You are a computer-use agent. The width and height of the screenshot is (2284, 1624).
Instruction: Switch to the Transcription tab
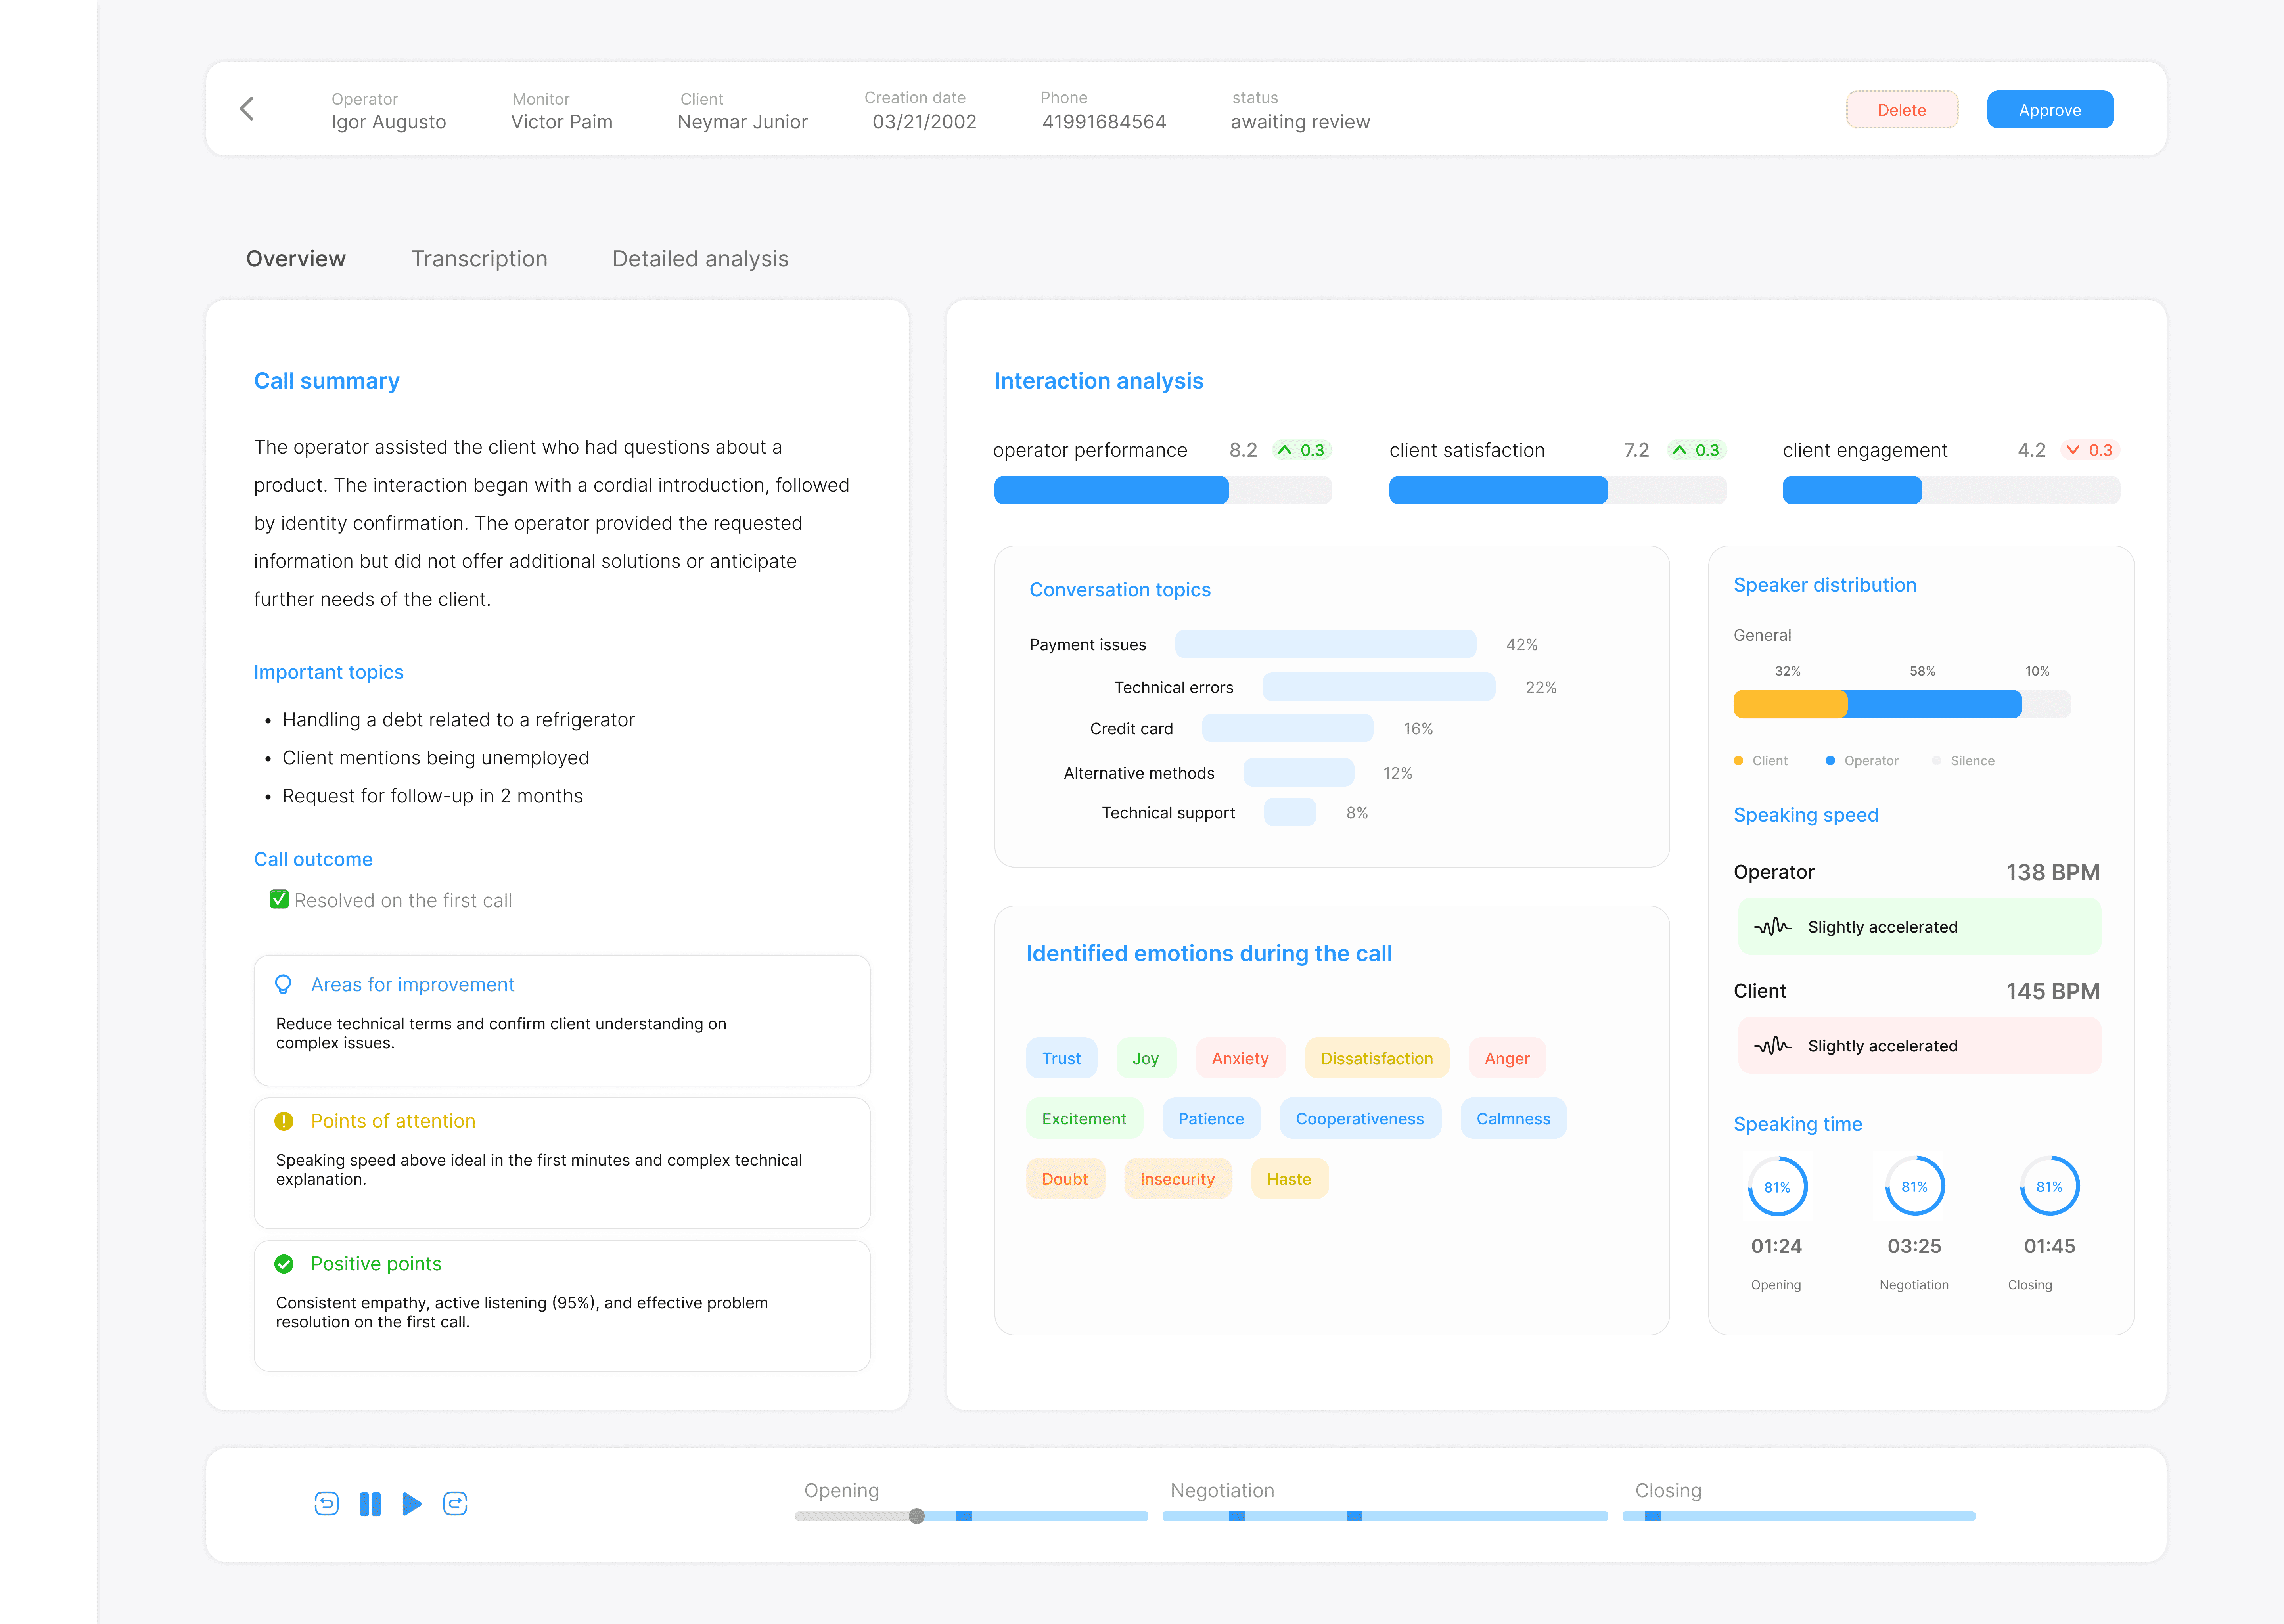pyautogui.click(x=479, y=259)
